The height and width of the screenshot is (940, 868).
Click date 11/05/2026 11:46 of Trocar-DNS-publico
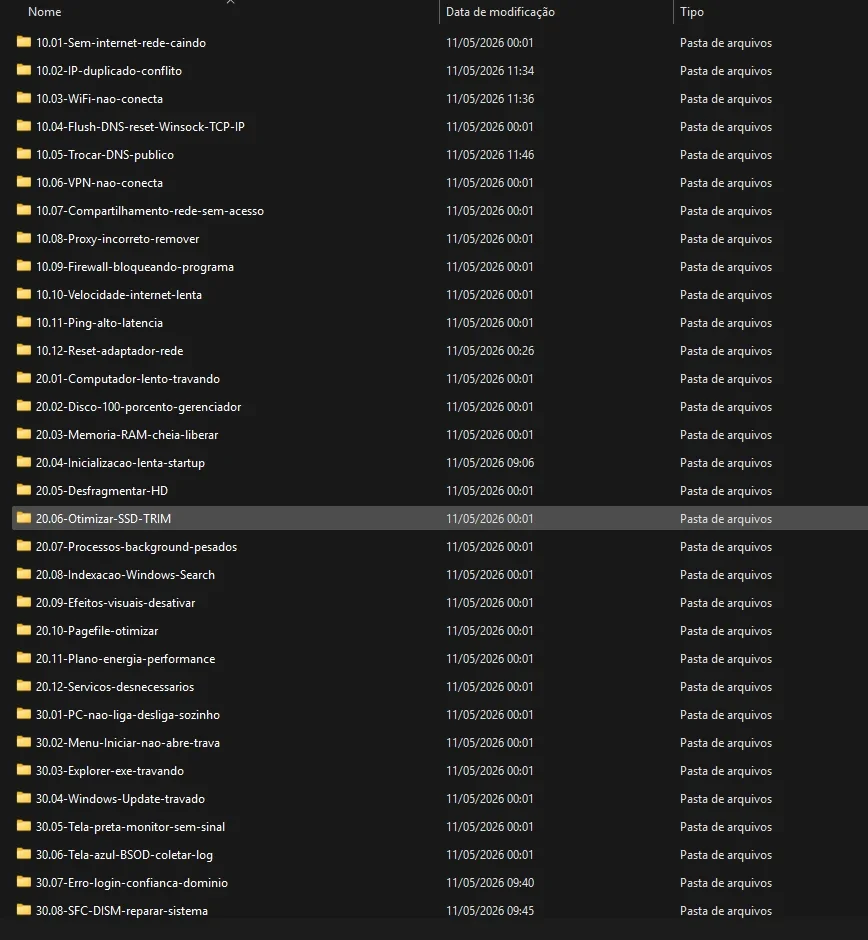point(490,155)
